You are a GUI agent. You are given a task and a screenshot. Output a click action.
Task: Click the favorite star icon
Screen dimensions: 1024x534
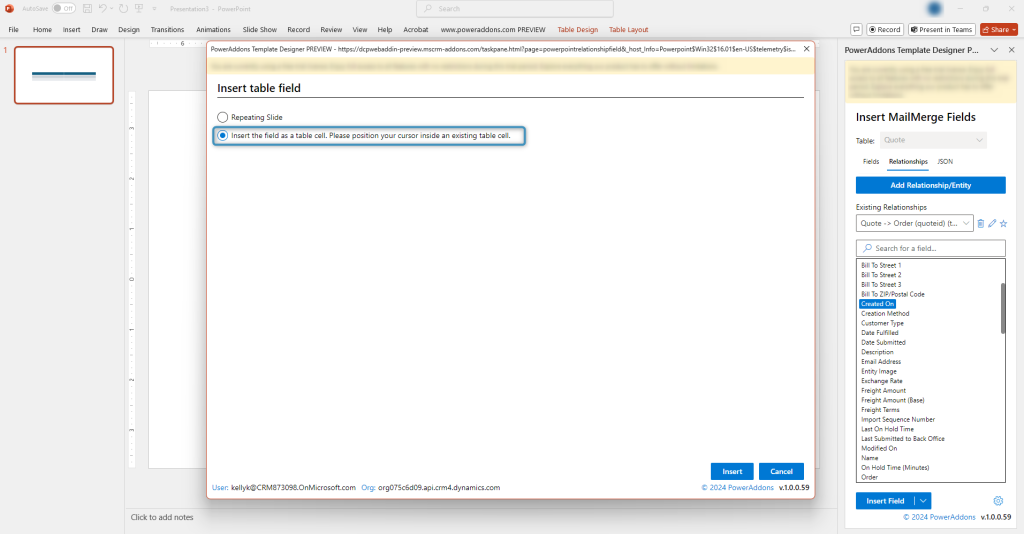(x=1004, y=223)
